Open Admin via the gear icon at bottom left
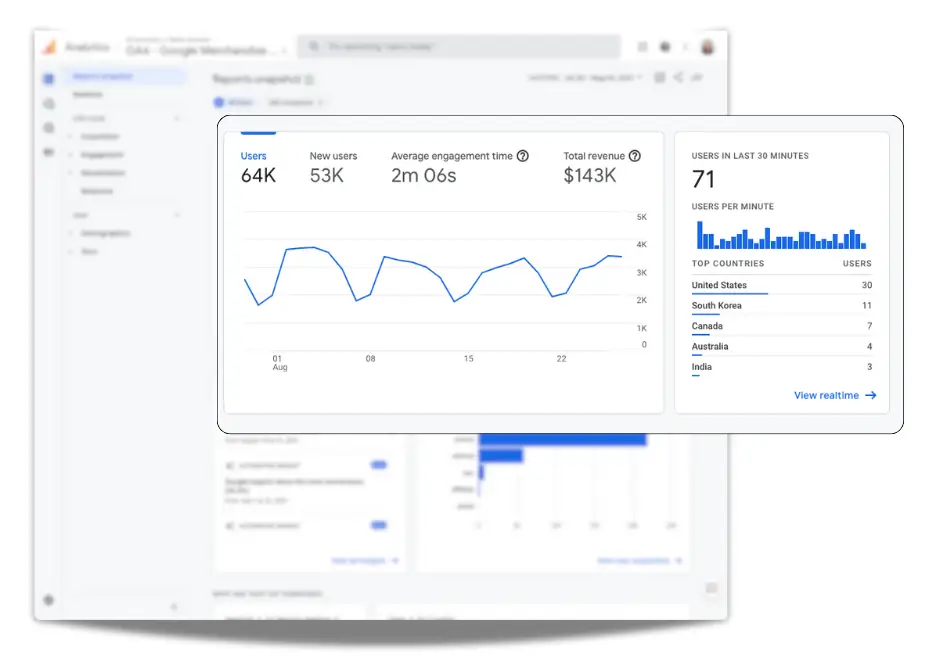 tap(49, 601)
